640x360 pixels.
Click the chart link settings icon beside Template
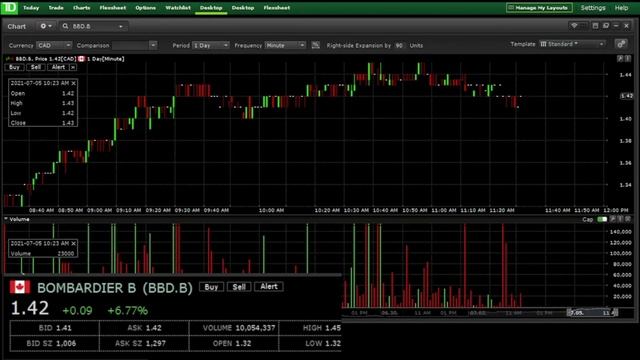[x=621, y=44]
